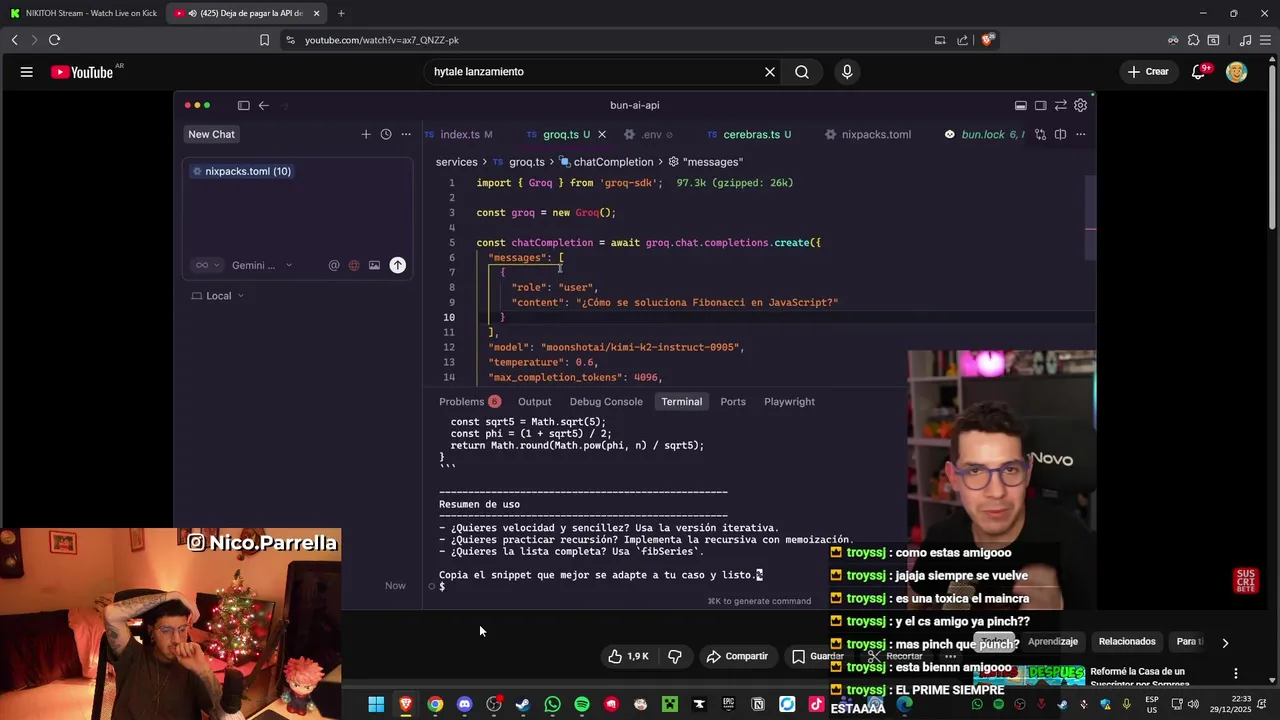Open the new browser tab plus button
This screenshot has width=1280, height=720.
pyautogui.click(x=341, y=13)
